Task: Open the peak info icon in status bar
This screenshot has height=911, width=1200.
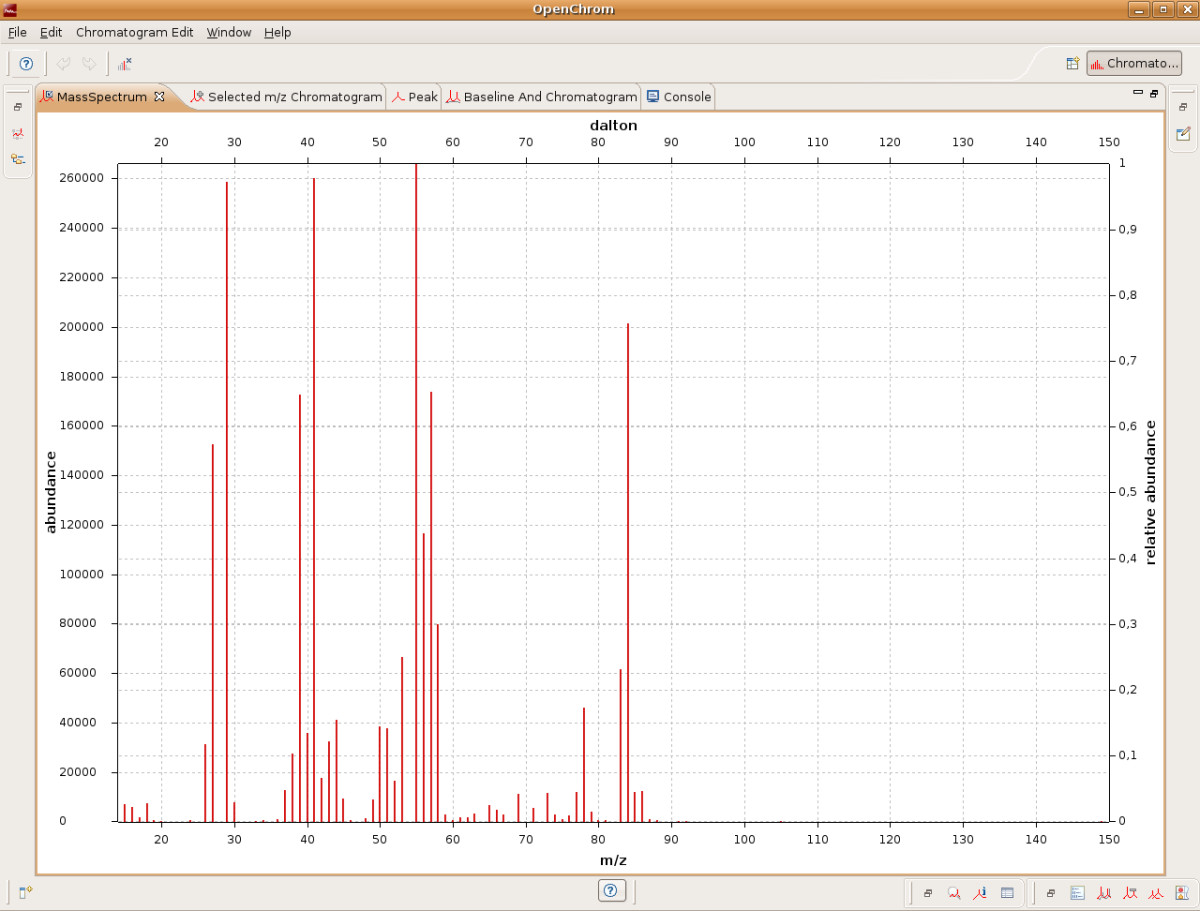Action: (981, 893)
